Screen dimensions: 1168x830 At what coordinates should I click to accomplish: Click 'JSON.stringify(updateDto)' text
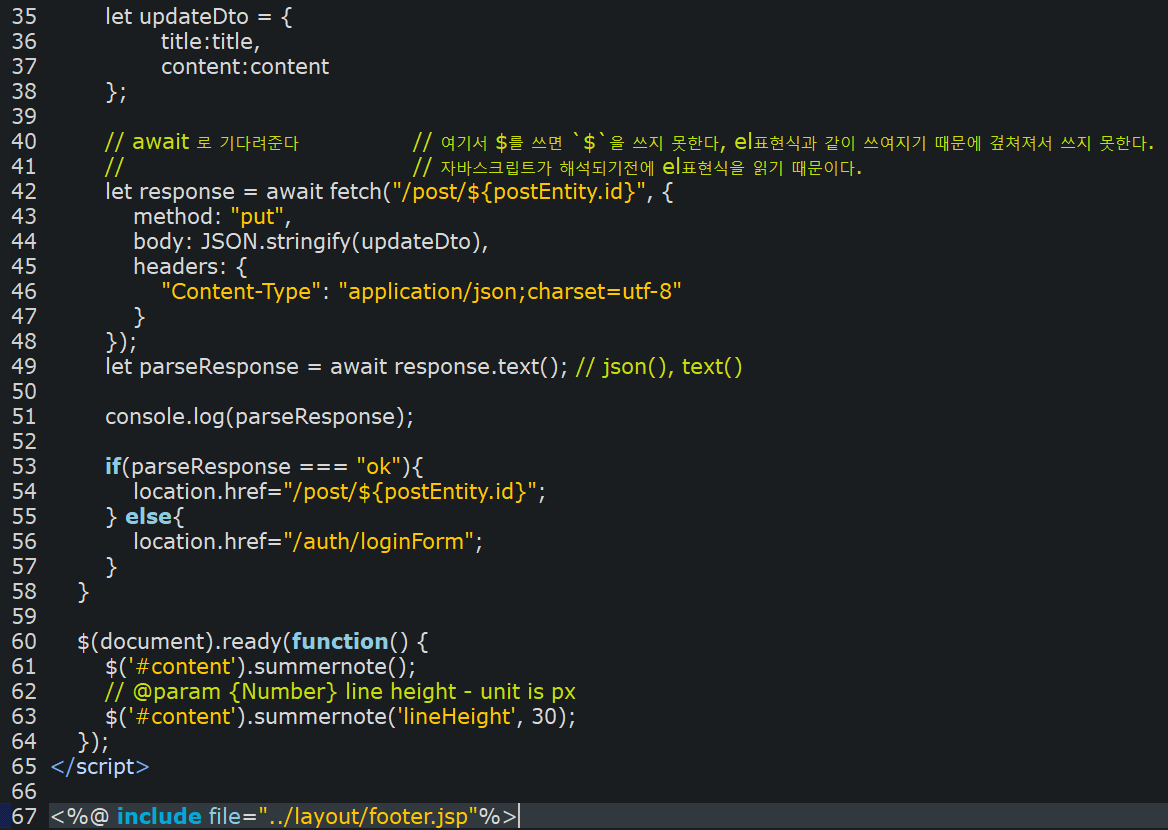[341, 241]
